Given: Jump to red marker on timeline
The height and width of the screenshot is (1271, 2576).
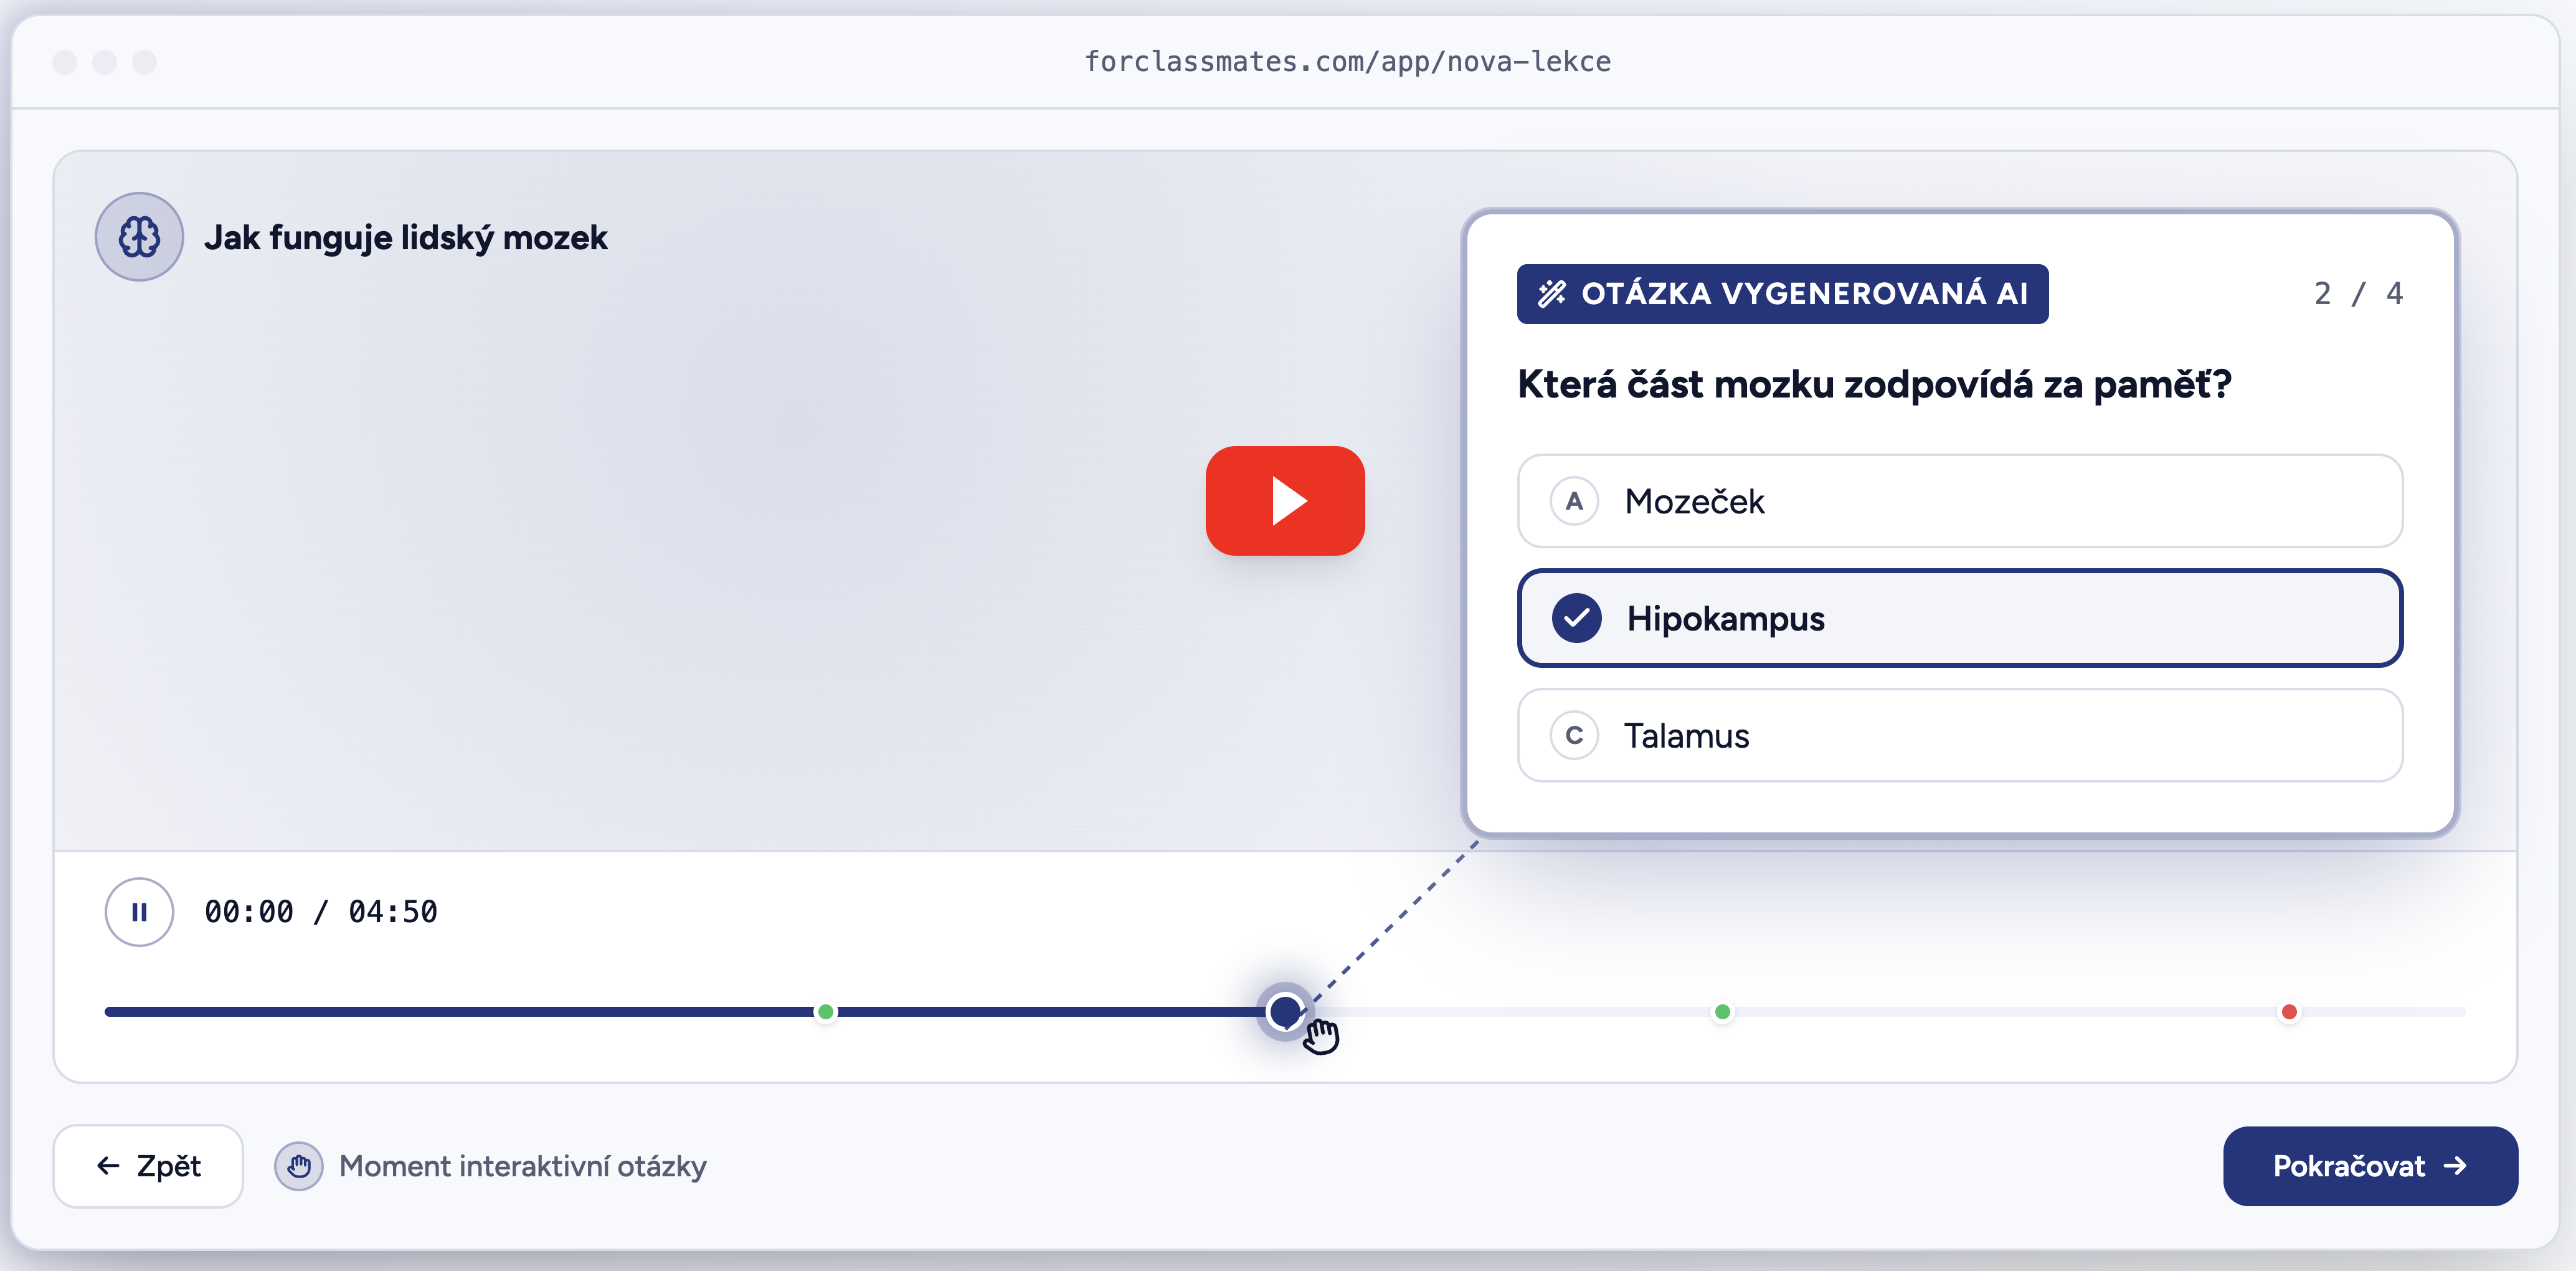Looking at the screenshot, I should [x=2289, y=1012].
